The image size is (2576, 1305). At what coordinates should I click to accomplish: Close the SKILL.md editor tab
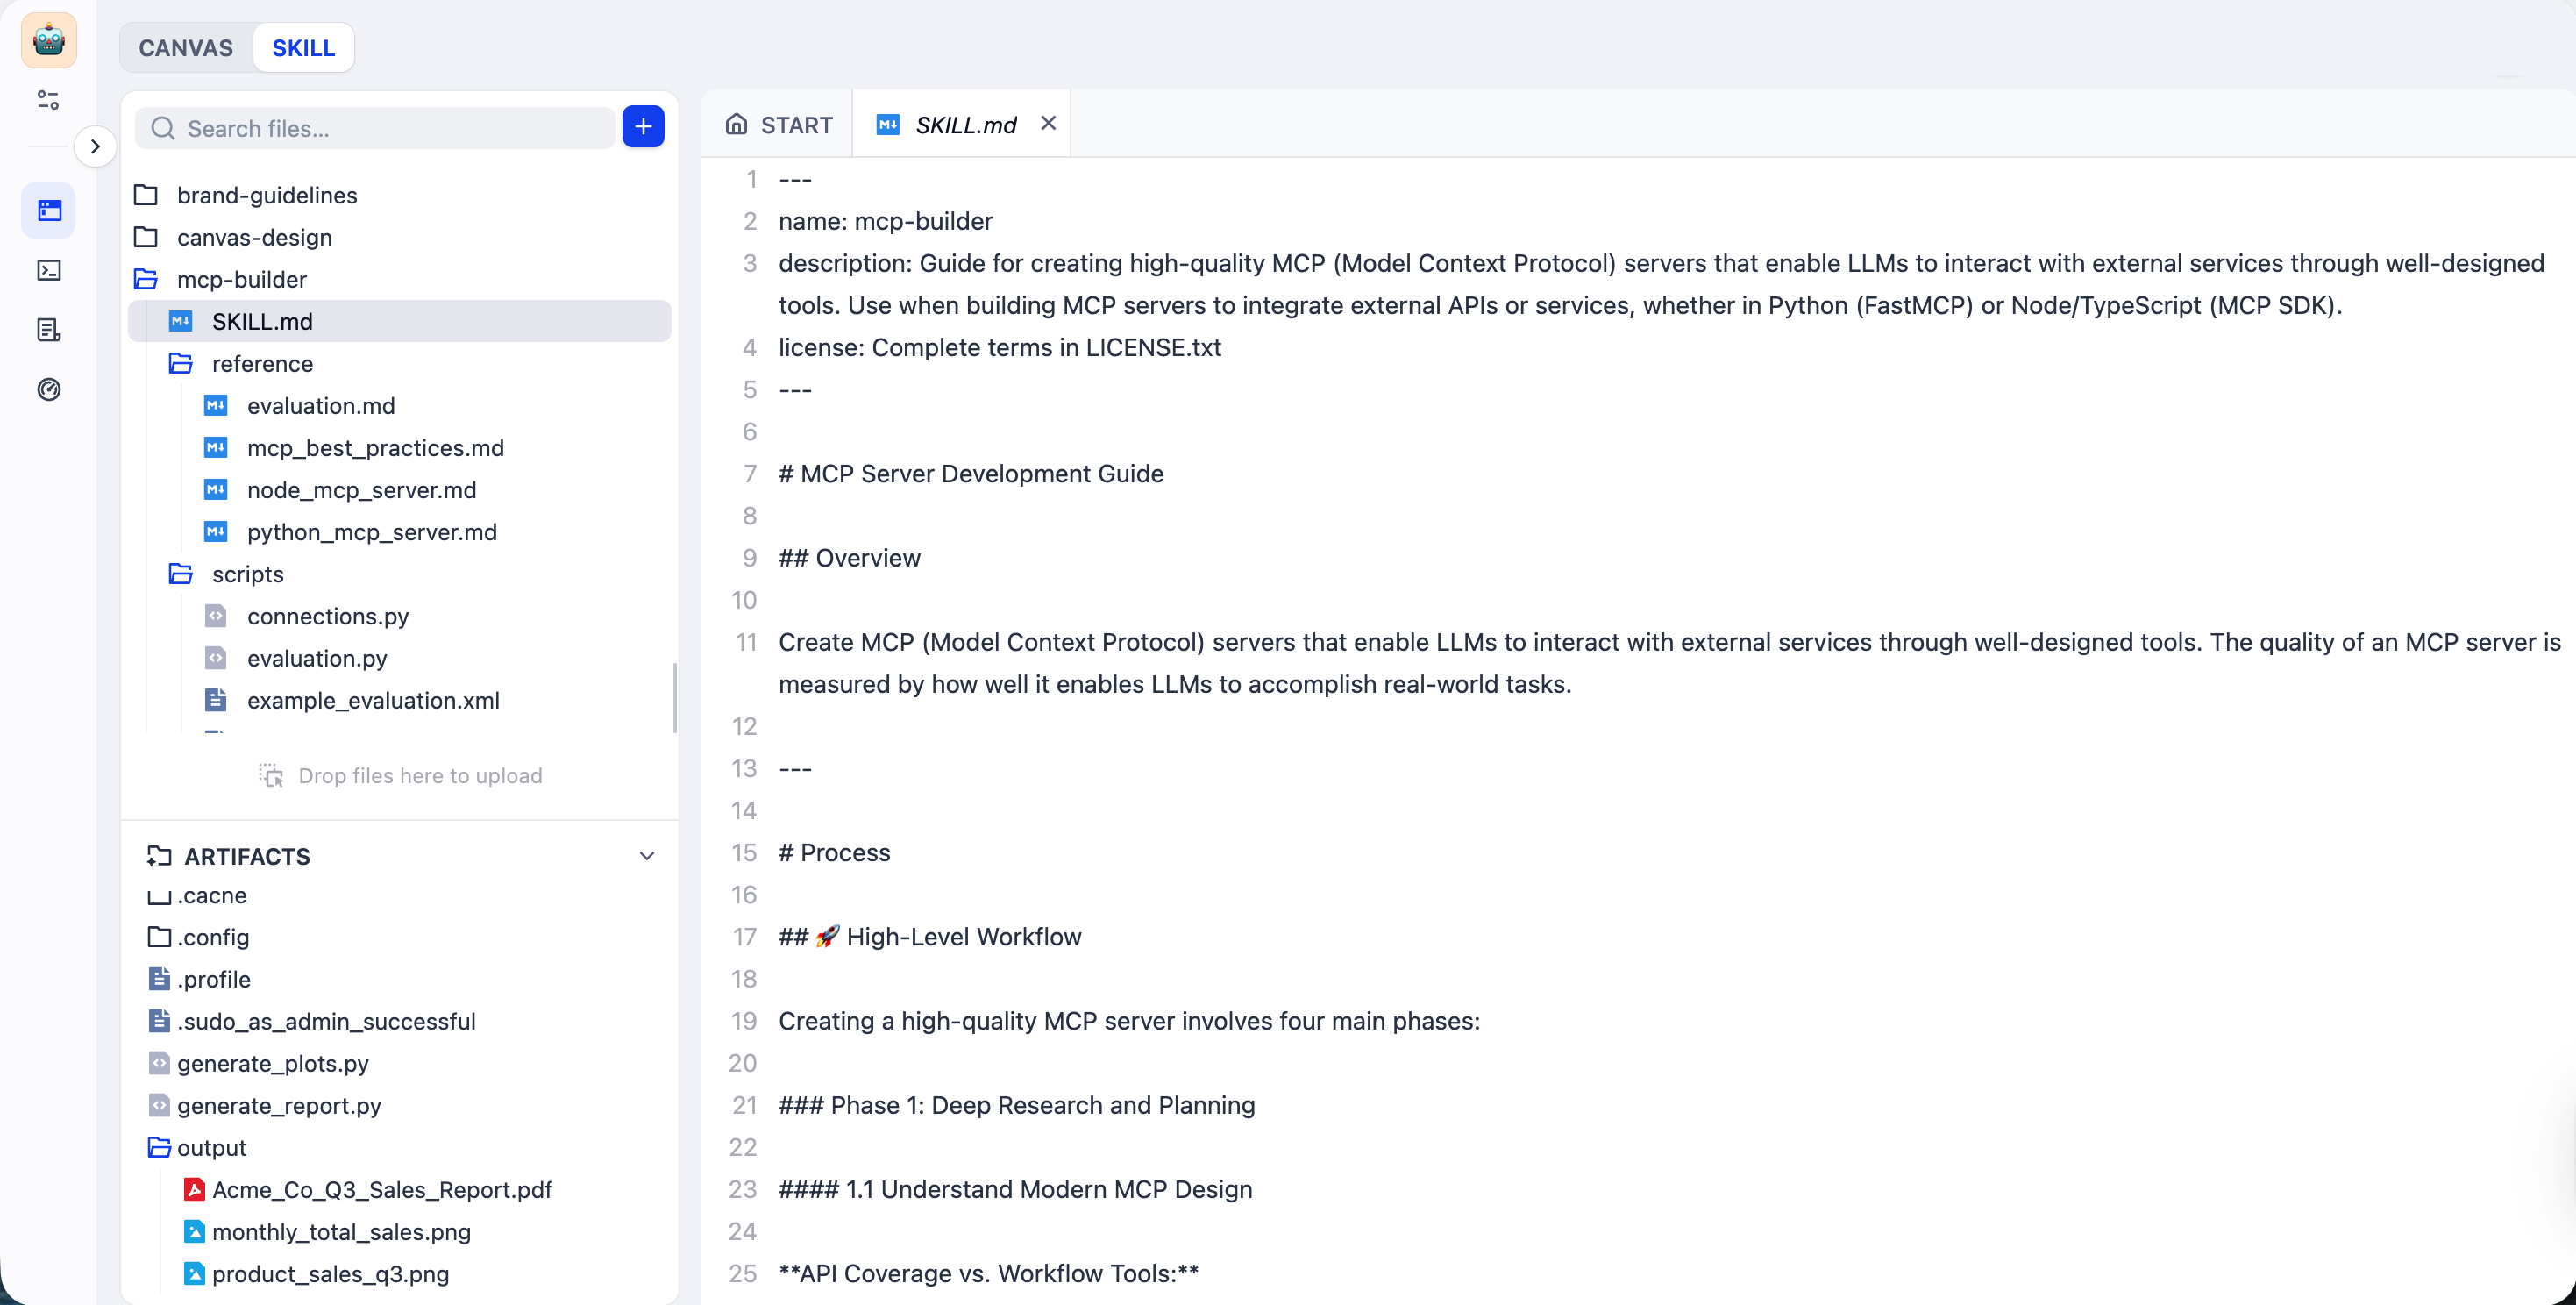(x=1048, y=123)
